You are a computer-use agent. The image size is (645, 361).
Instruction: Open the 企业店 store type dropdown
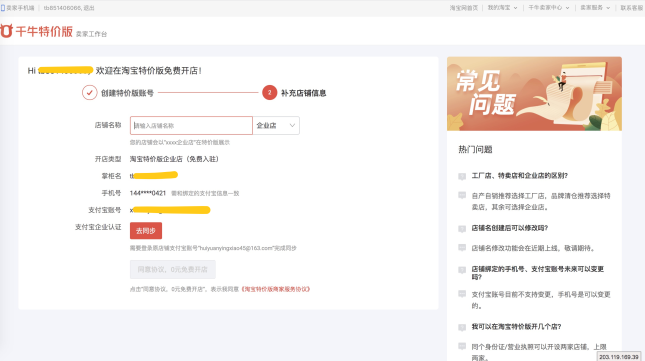click(x=276, y=125)
